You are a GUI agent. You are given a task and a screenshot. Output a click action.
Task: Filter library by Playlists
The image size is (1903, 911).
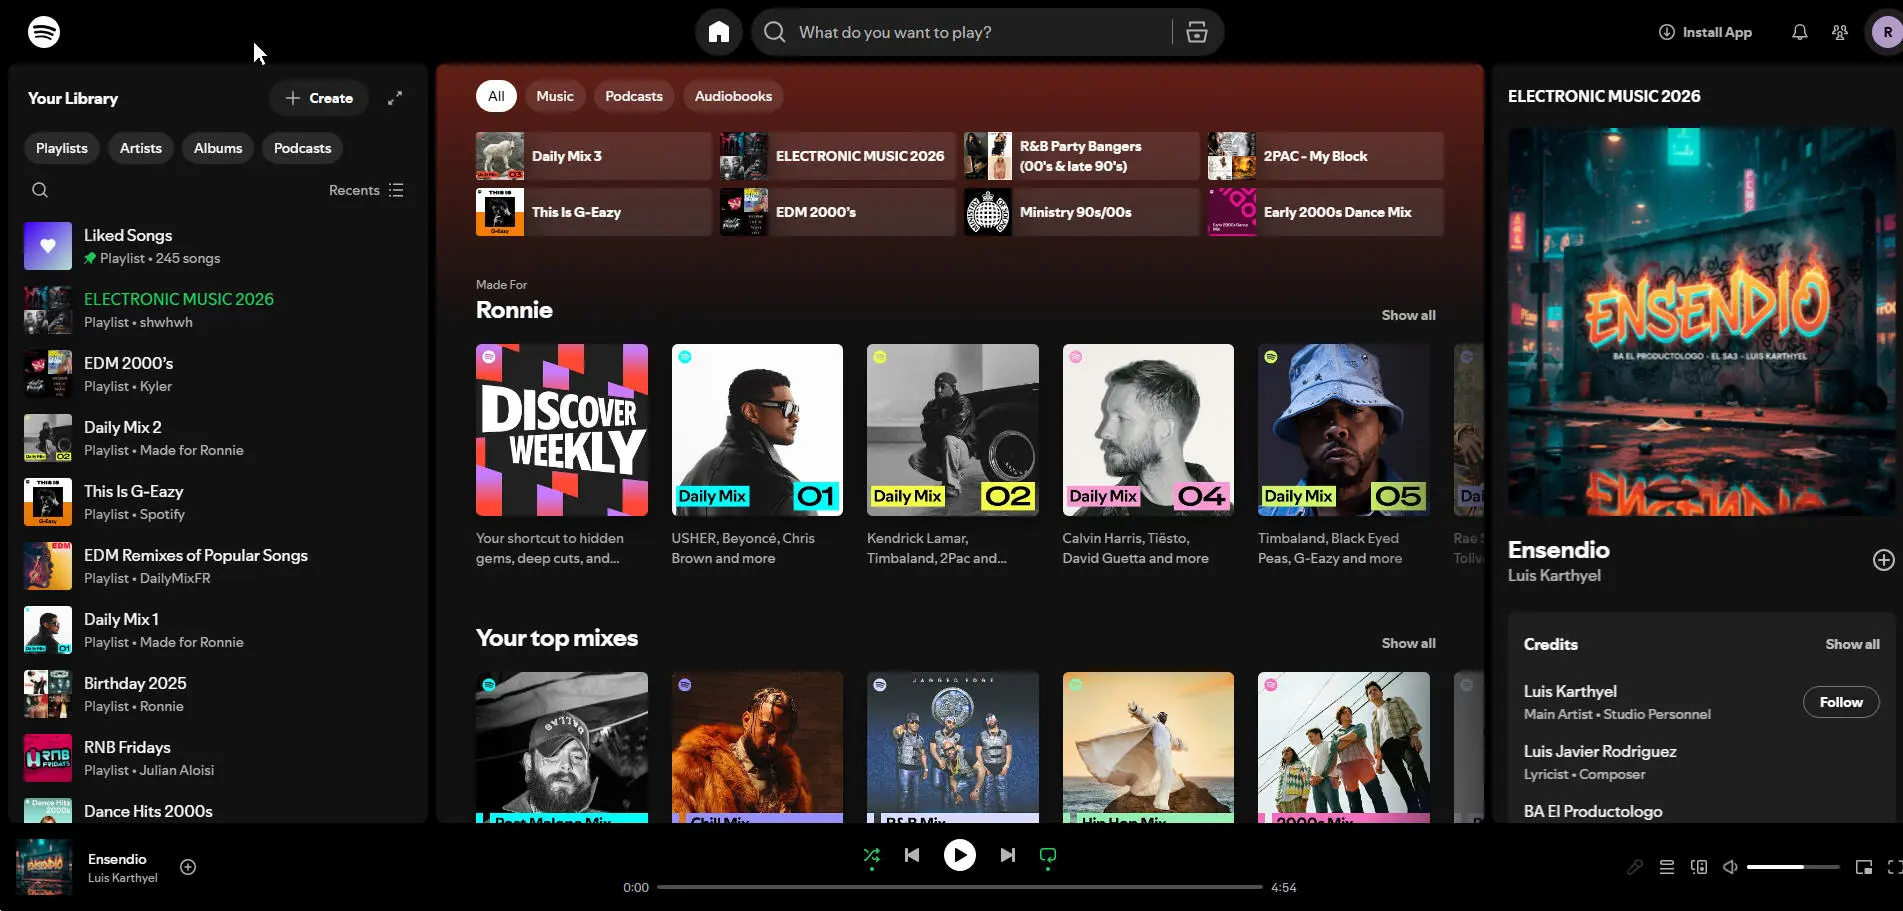(62, 148)
